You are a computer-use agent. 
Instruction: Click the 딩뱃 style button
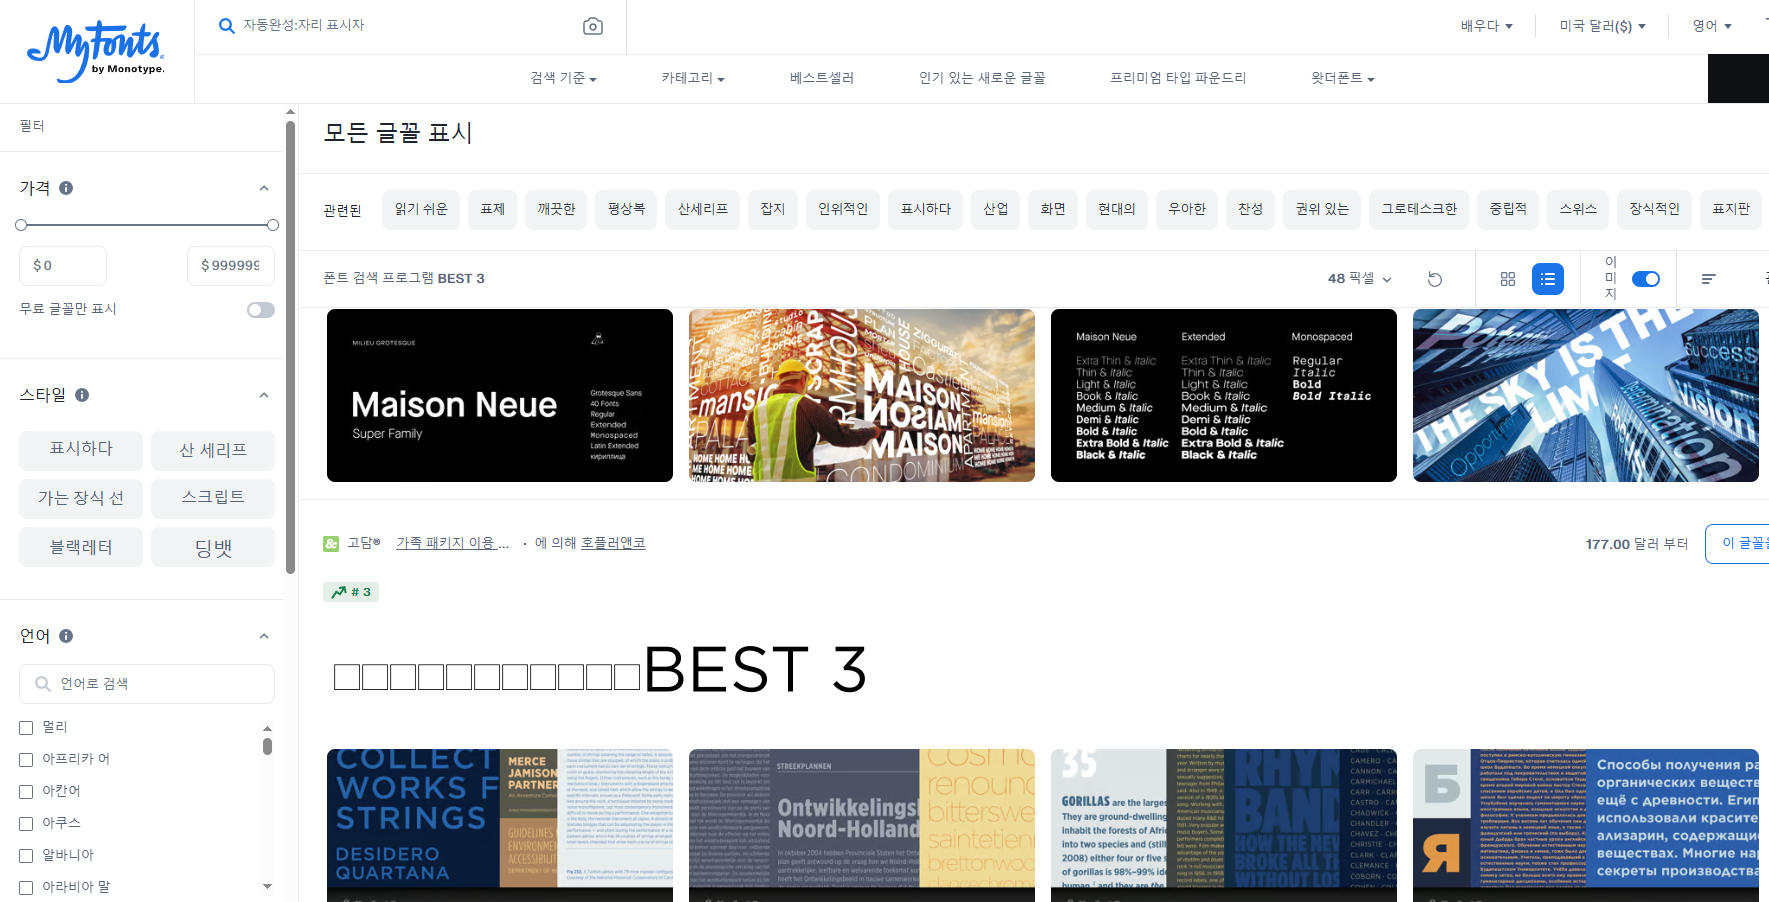coord(213,547)
